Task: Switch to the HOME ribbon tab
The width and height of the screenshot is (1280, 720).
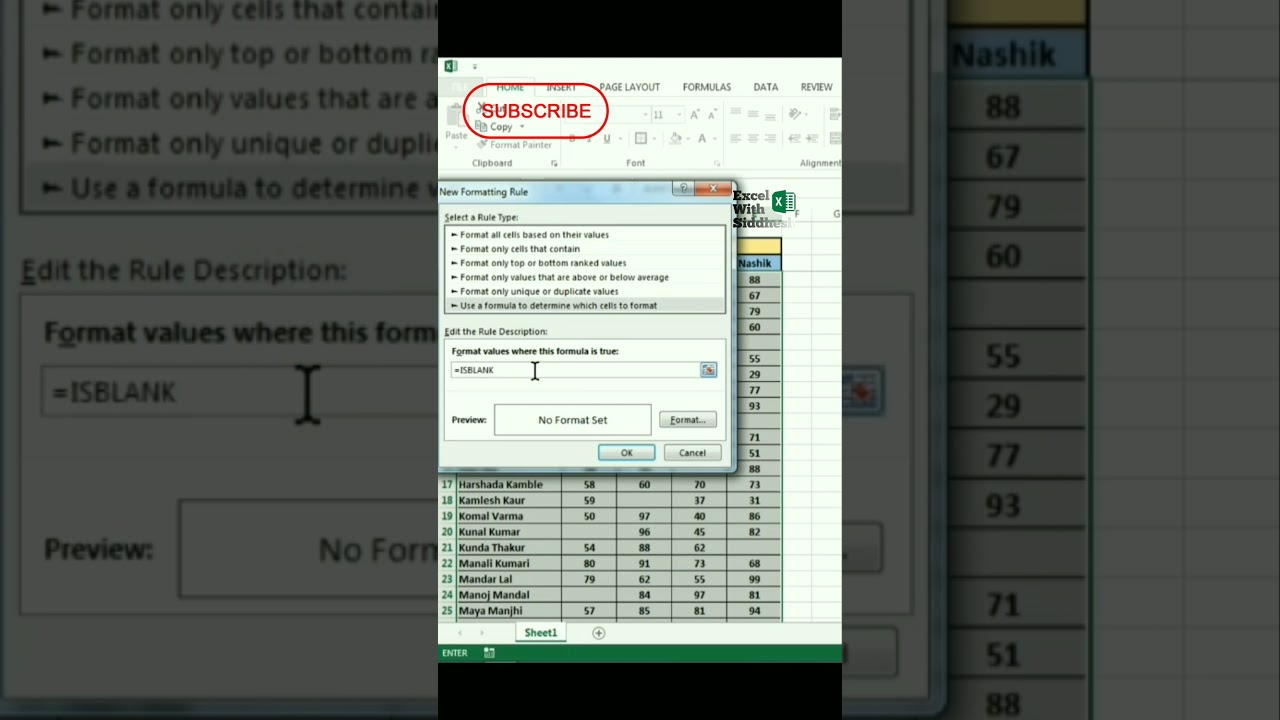Action: (x=510, y=87)
